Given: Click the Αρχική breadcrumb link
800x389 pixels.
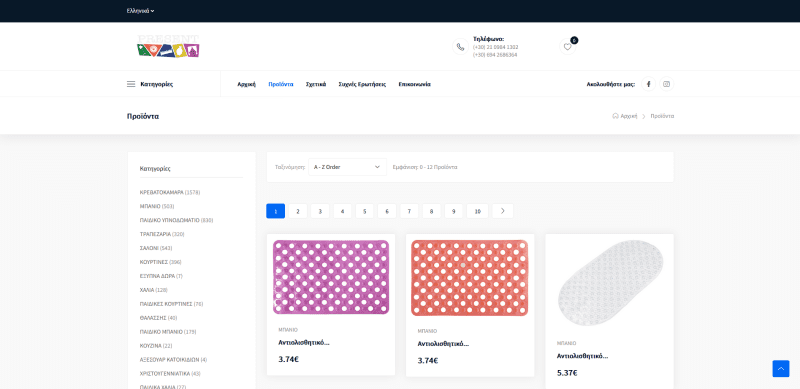Looking at the screenshot, I should tap(625, 116).
